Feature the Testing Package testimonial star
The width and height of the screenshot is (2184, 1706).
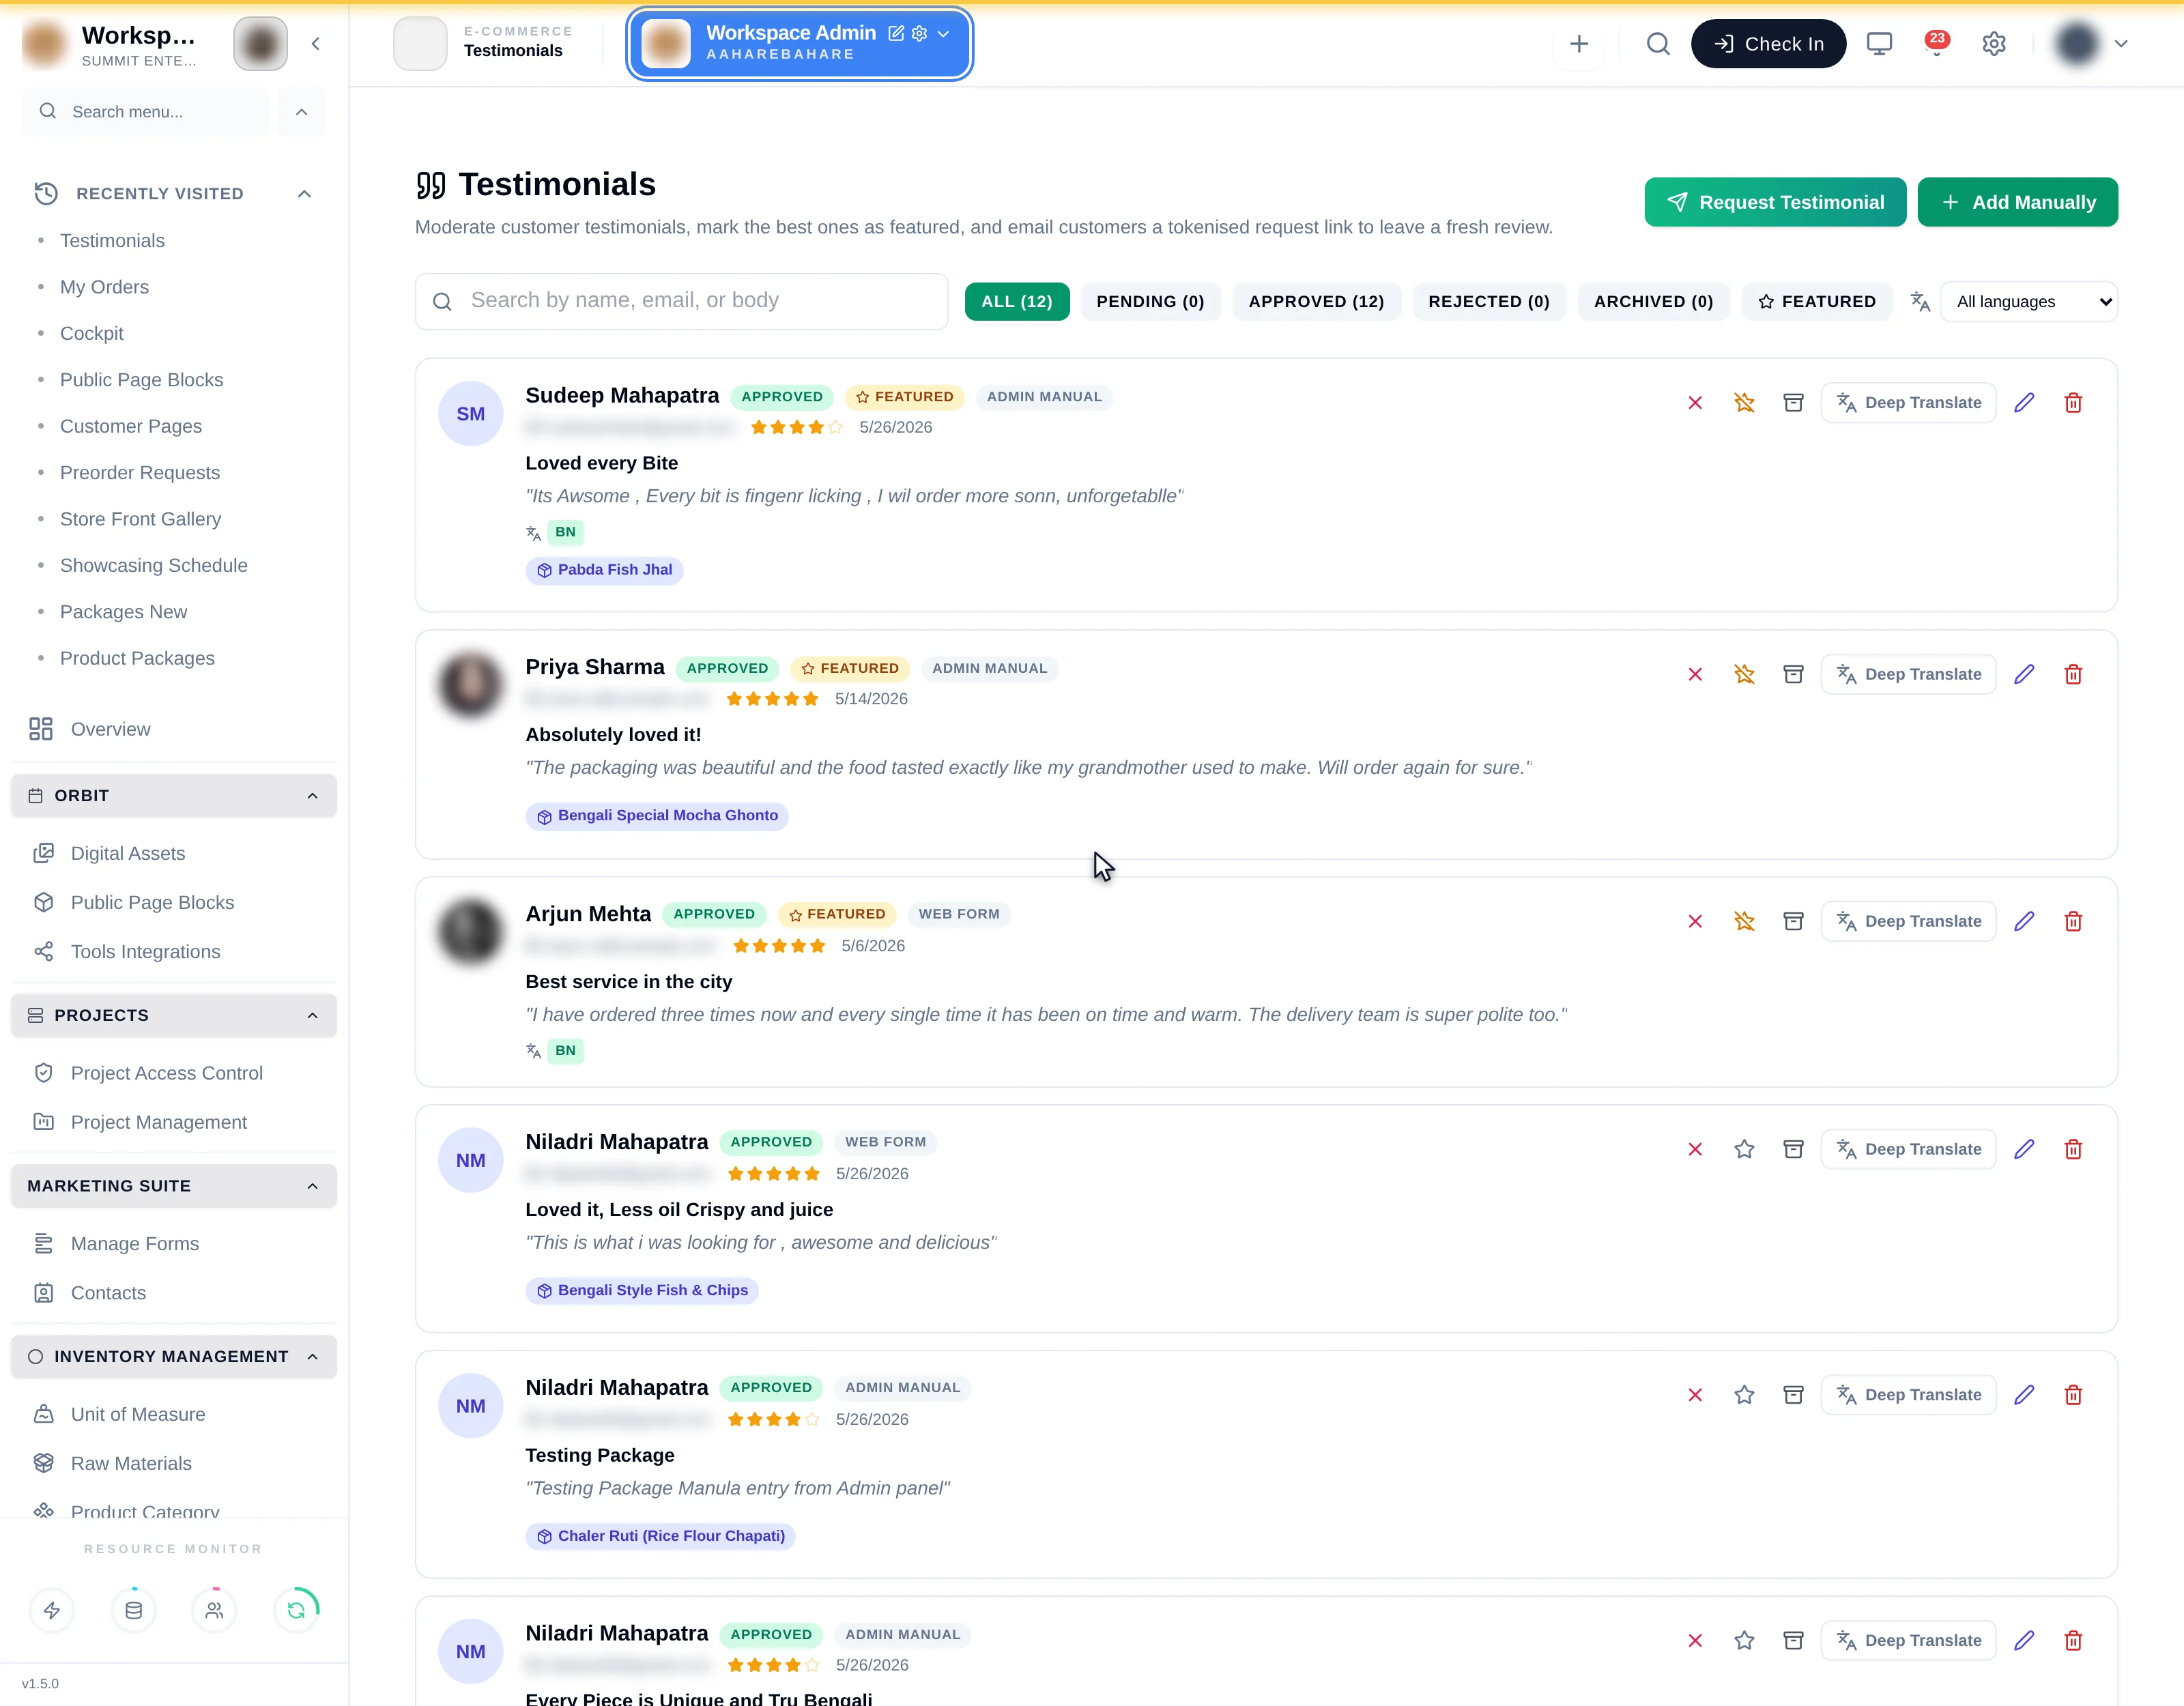pos(1744,1394)
